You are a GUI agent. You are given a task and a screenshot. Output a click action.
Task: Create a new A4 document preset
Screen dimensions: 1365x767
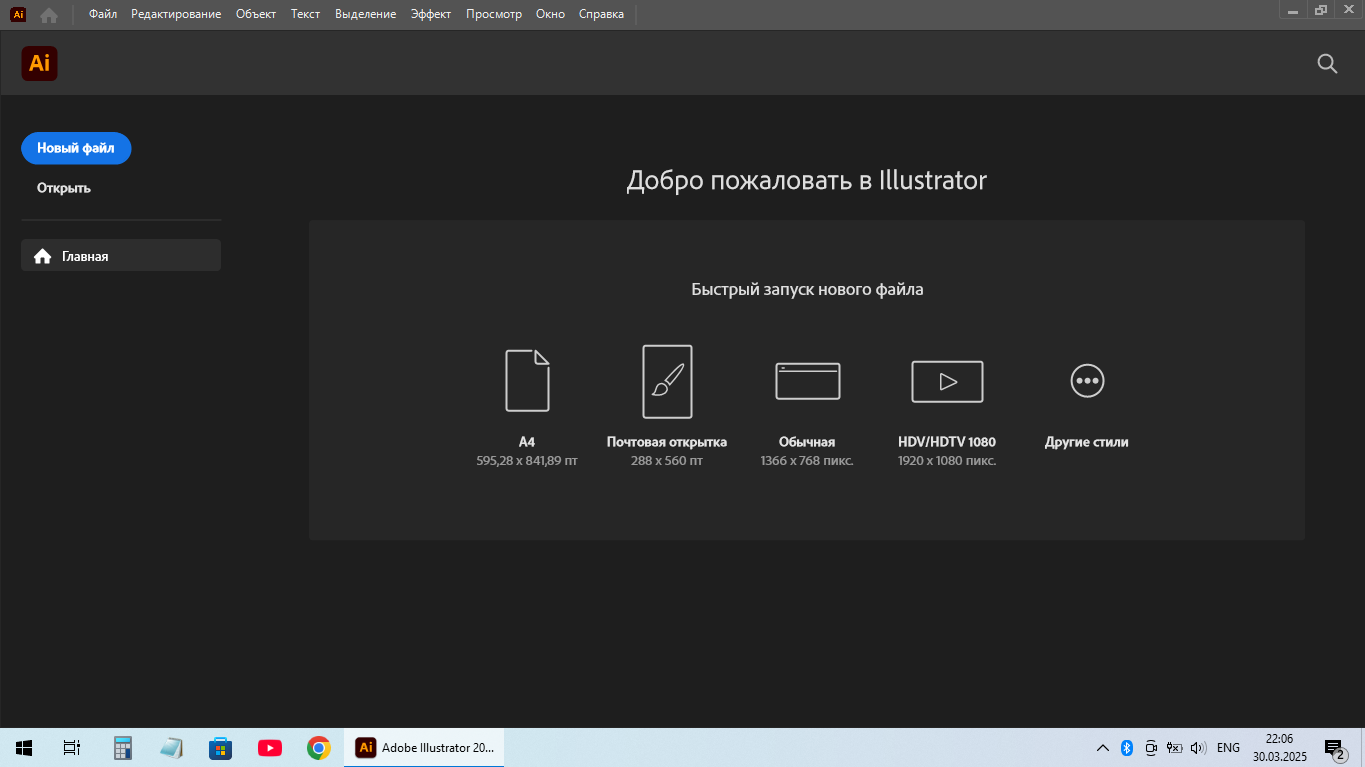click(x=527, y=381)
